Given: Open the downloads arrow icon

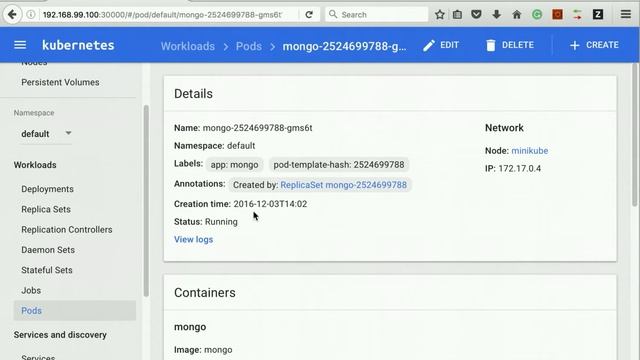Looking at the screenshot, I should tap(496, 15).
